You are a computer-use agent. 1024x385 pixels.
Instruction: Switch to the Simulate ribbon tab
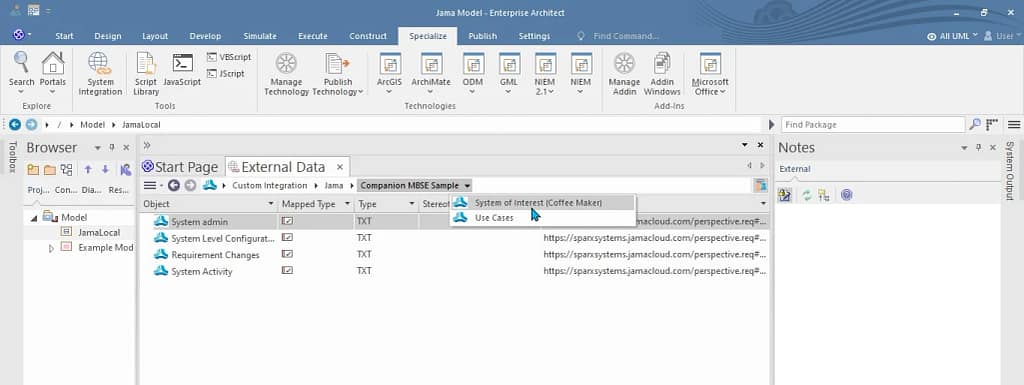coord(260,36)
